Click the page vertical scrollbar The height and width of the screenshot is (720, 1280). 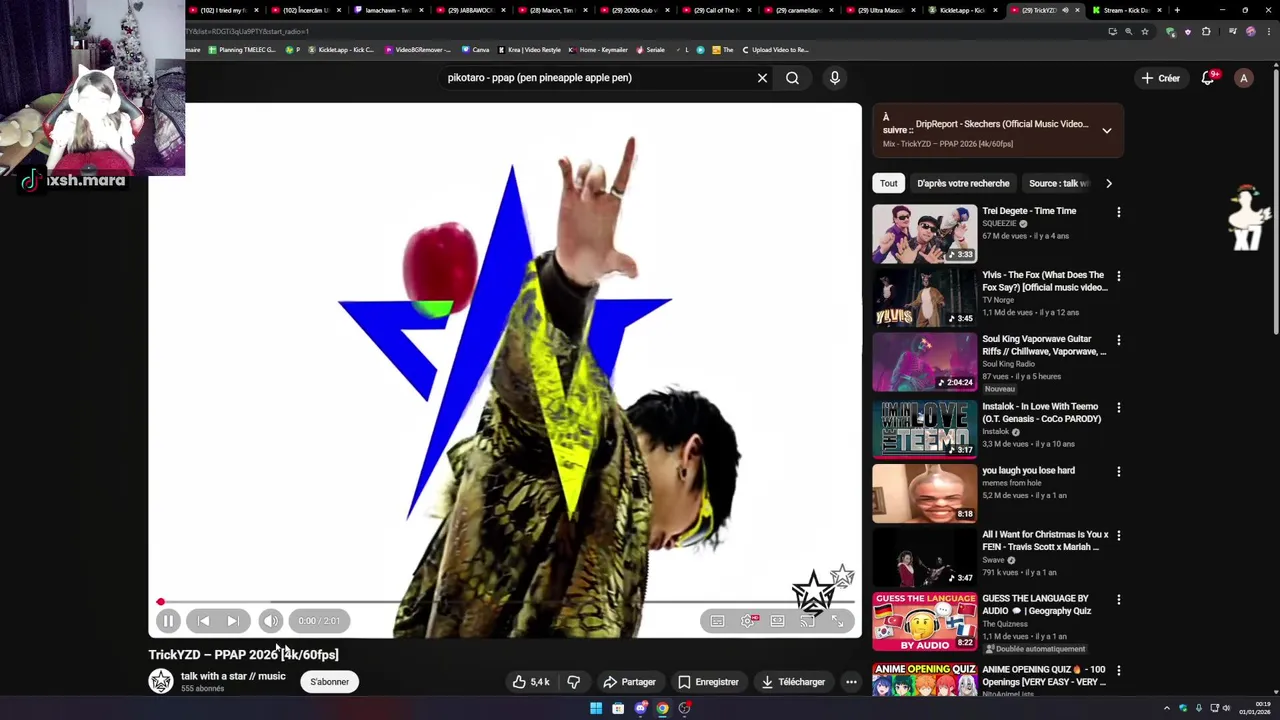click(x=1275, y=200)
